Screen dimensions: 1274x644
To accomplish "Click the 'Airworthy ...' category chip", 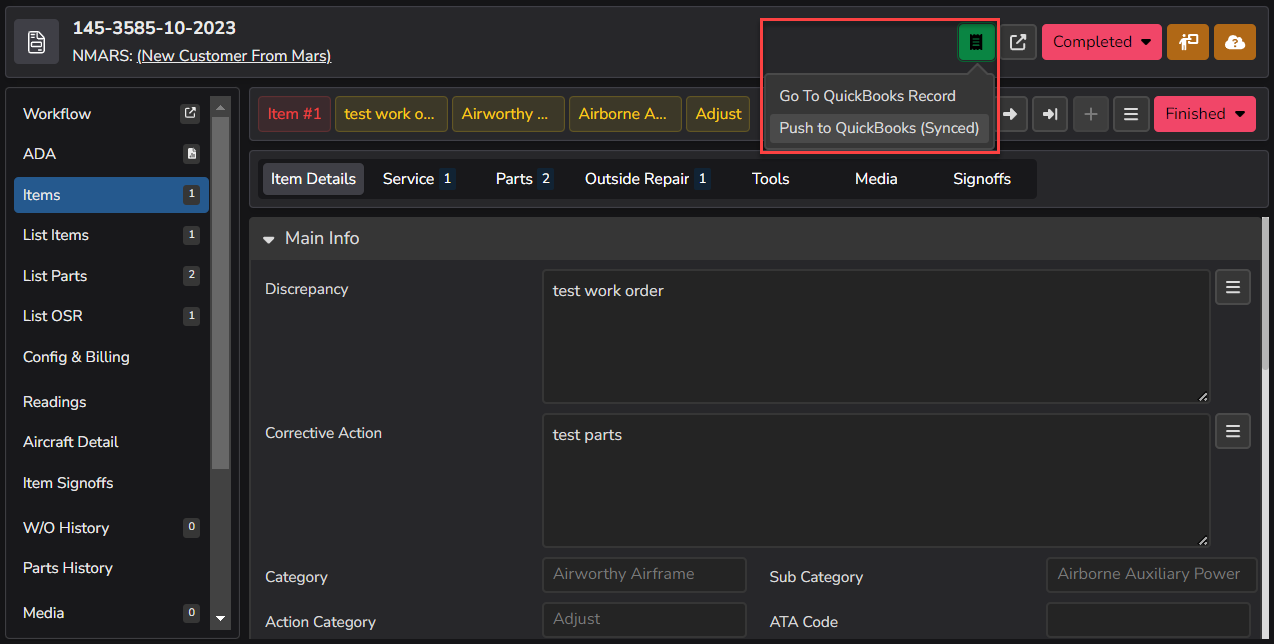I will [x=508, y=114].
